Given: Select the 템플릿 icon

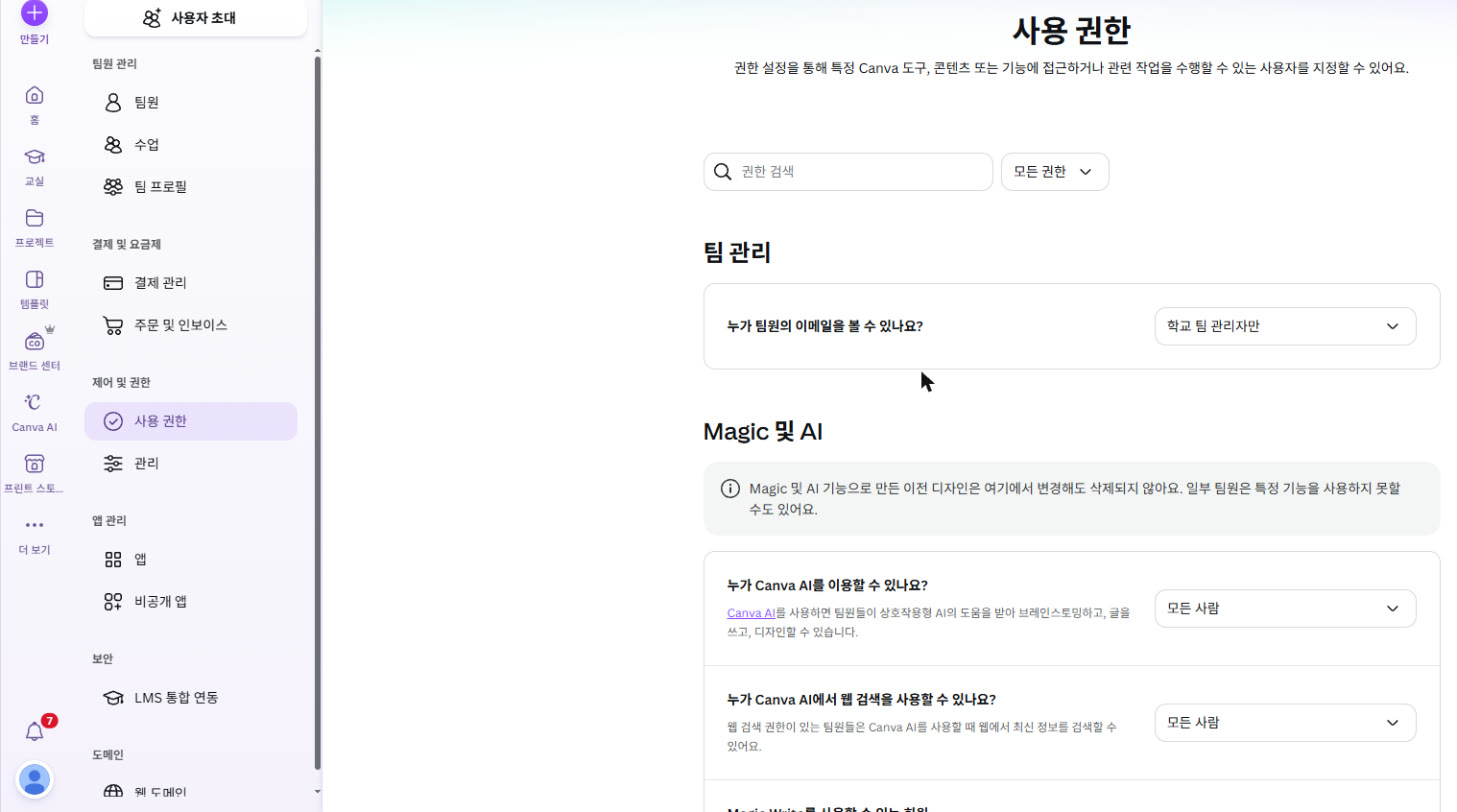Looking at the screenshot, I should point(34,279).
